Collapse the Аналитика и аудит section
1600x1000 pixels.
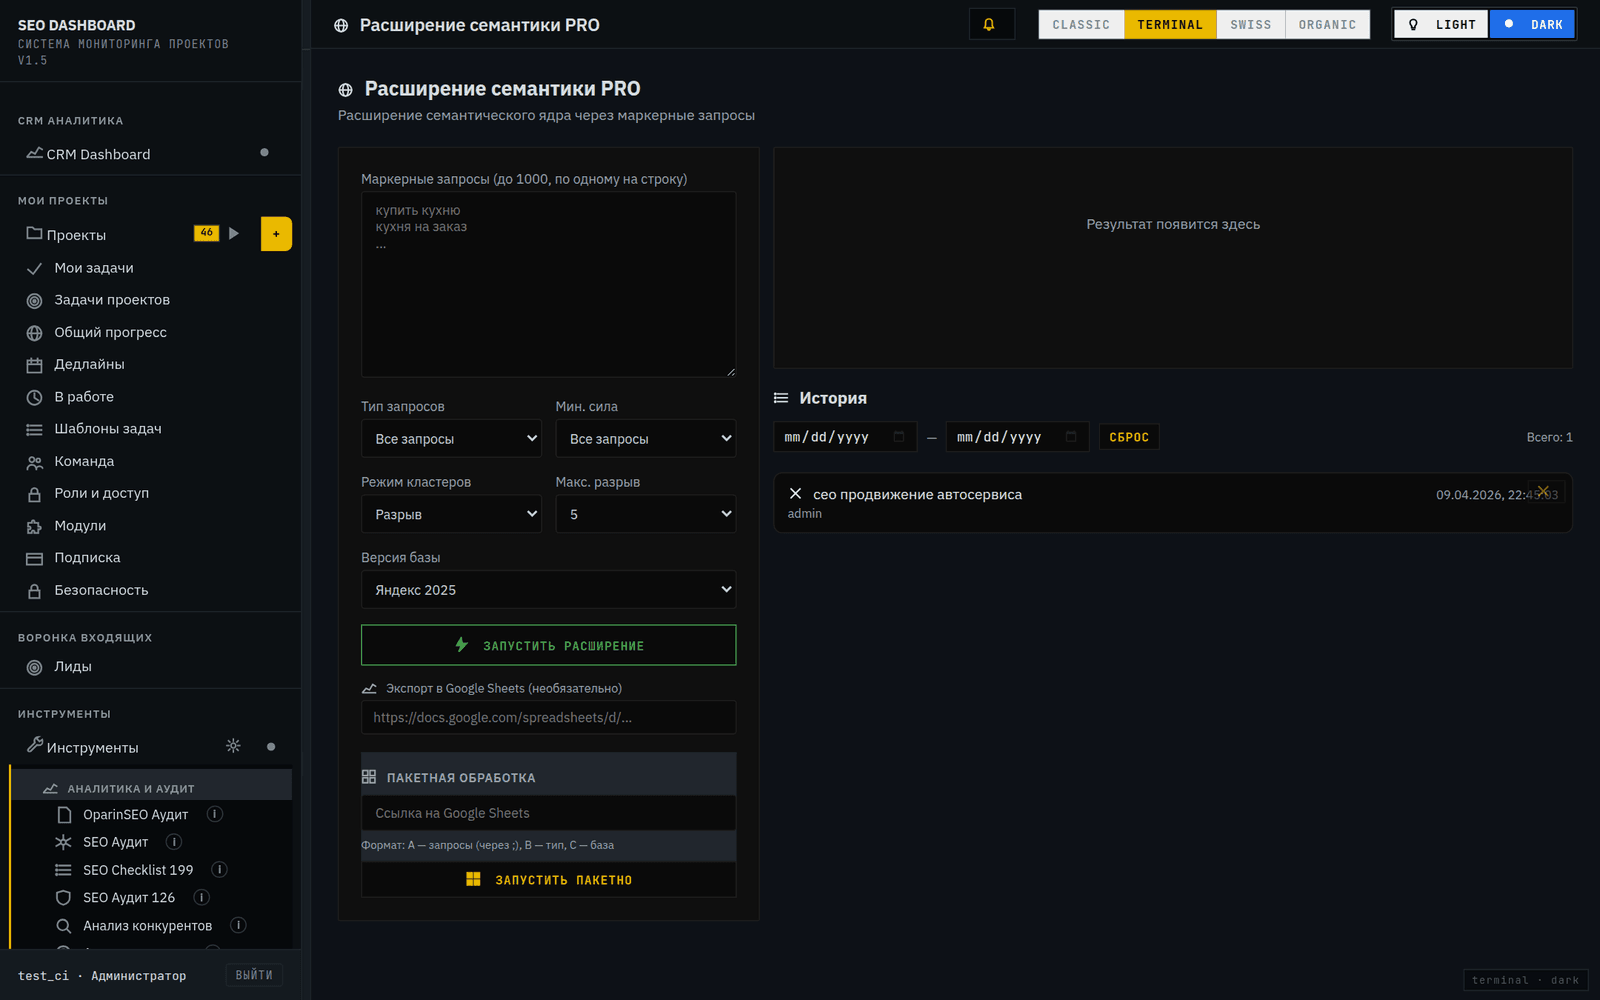point(152,788)
